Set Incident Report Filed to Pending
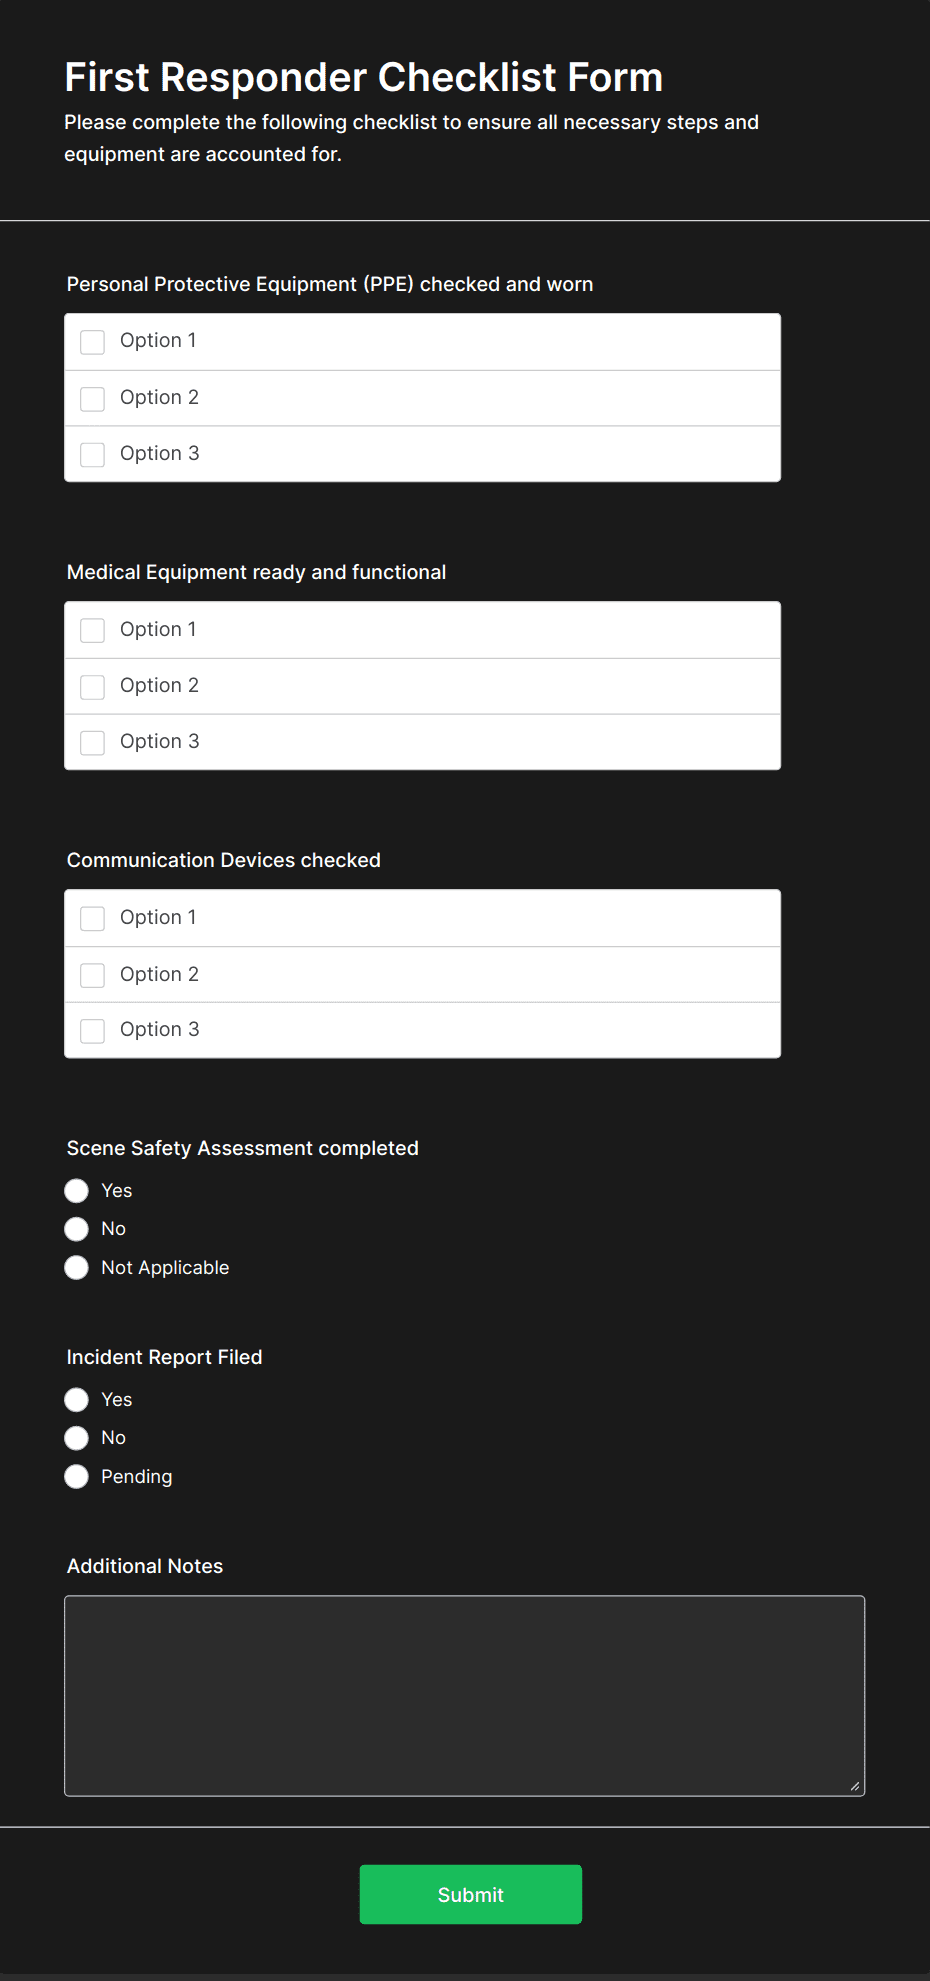The image size is (930, 1981). [x=77, y=1477]
